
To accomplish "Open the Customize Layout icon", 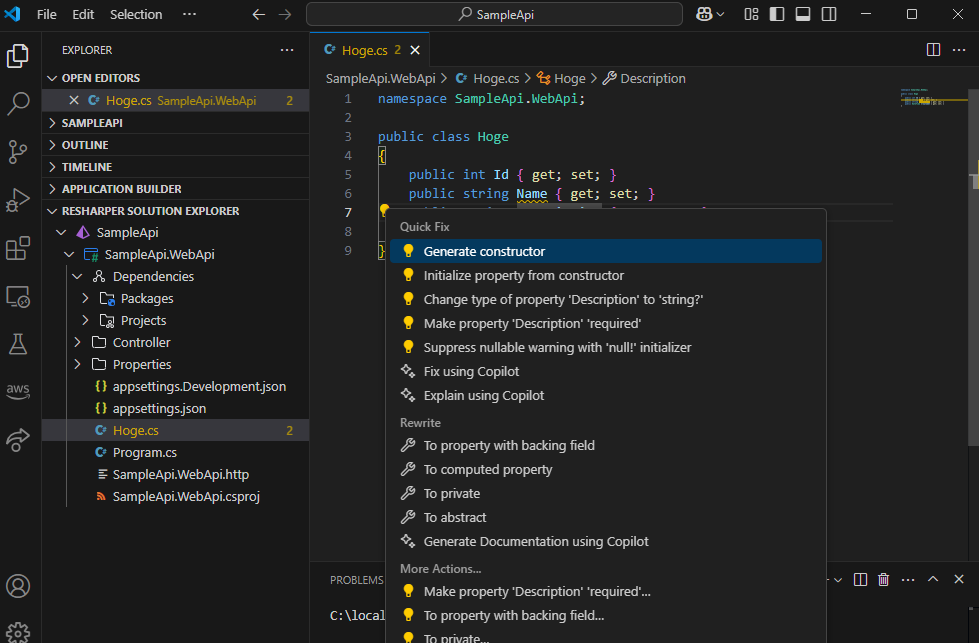I will (751, 14).
